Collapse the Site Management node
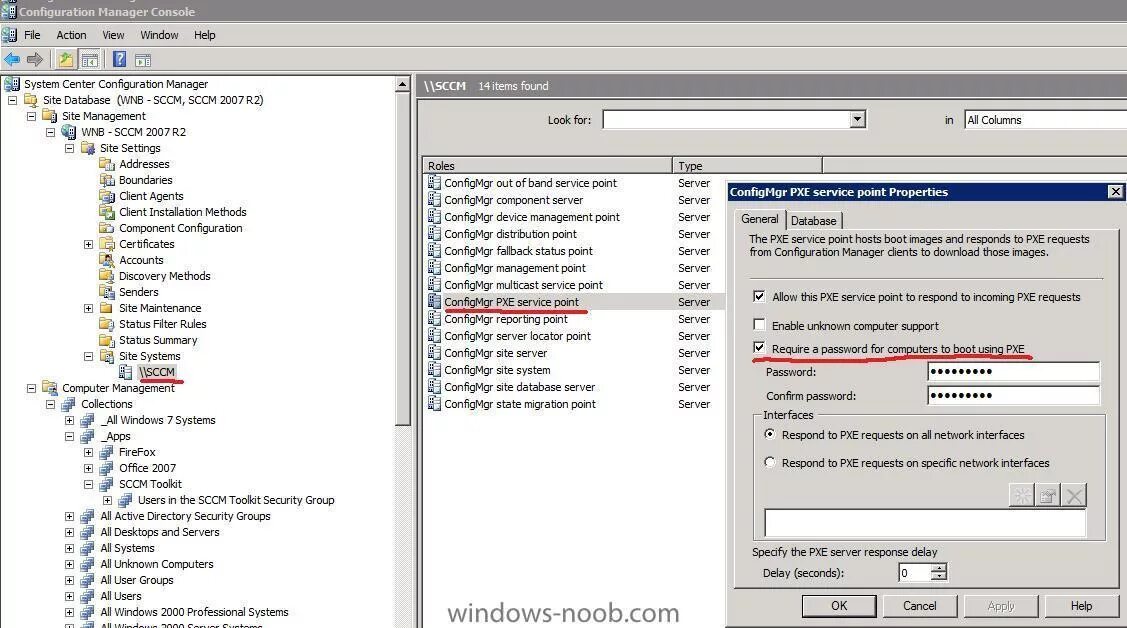Screen dimensions: 1127x628 [x=32, y=116]
